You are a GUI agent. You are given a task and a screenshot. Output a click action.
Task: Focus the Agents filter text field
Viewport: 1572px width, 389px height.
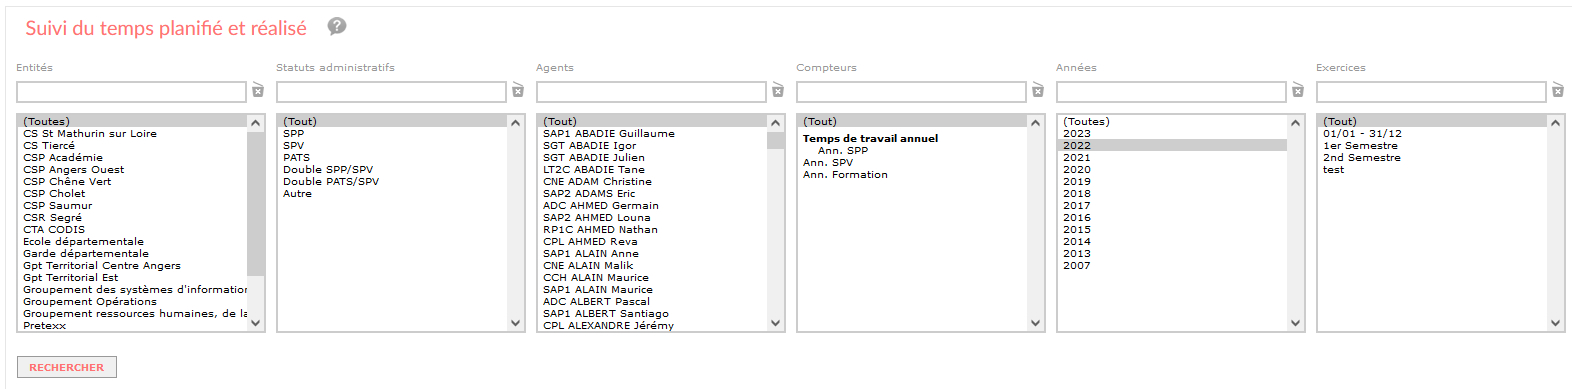[651, 92]
